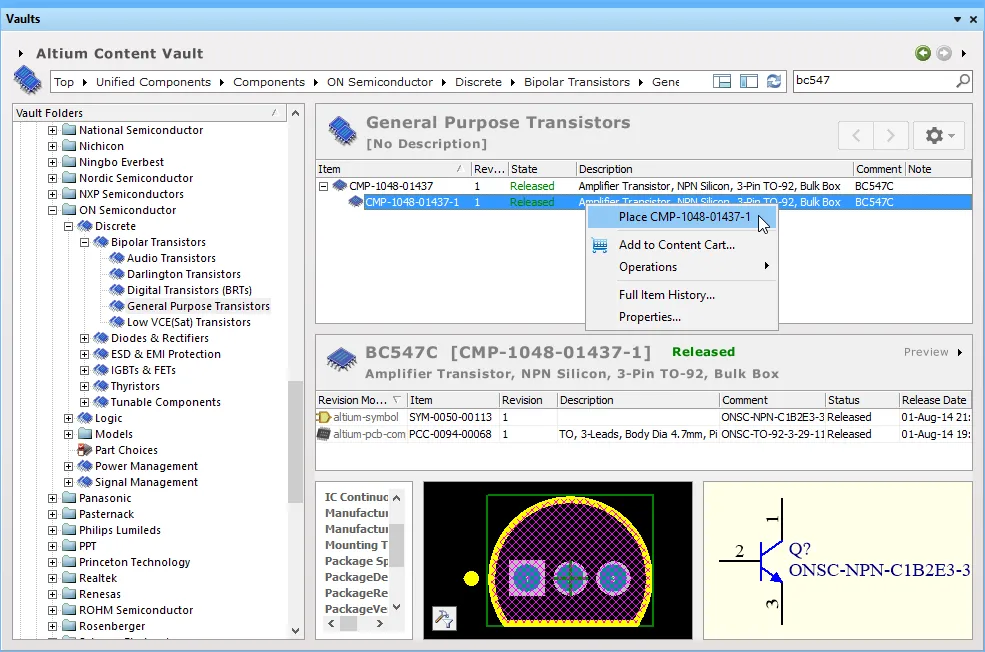Click the Discrete breadcrumb
Viewport: 985px width, 652px height.
478,82
